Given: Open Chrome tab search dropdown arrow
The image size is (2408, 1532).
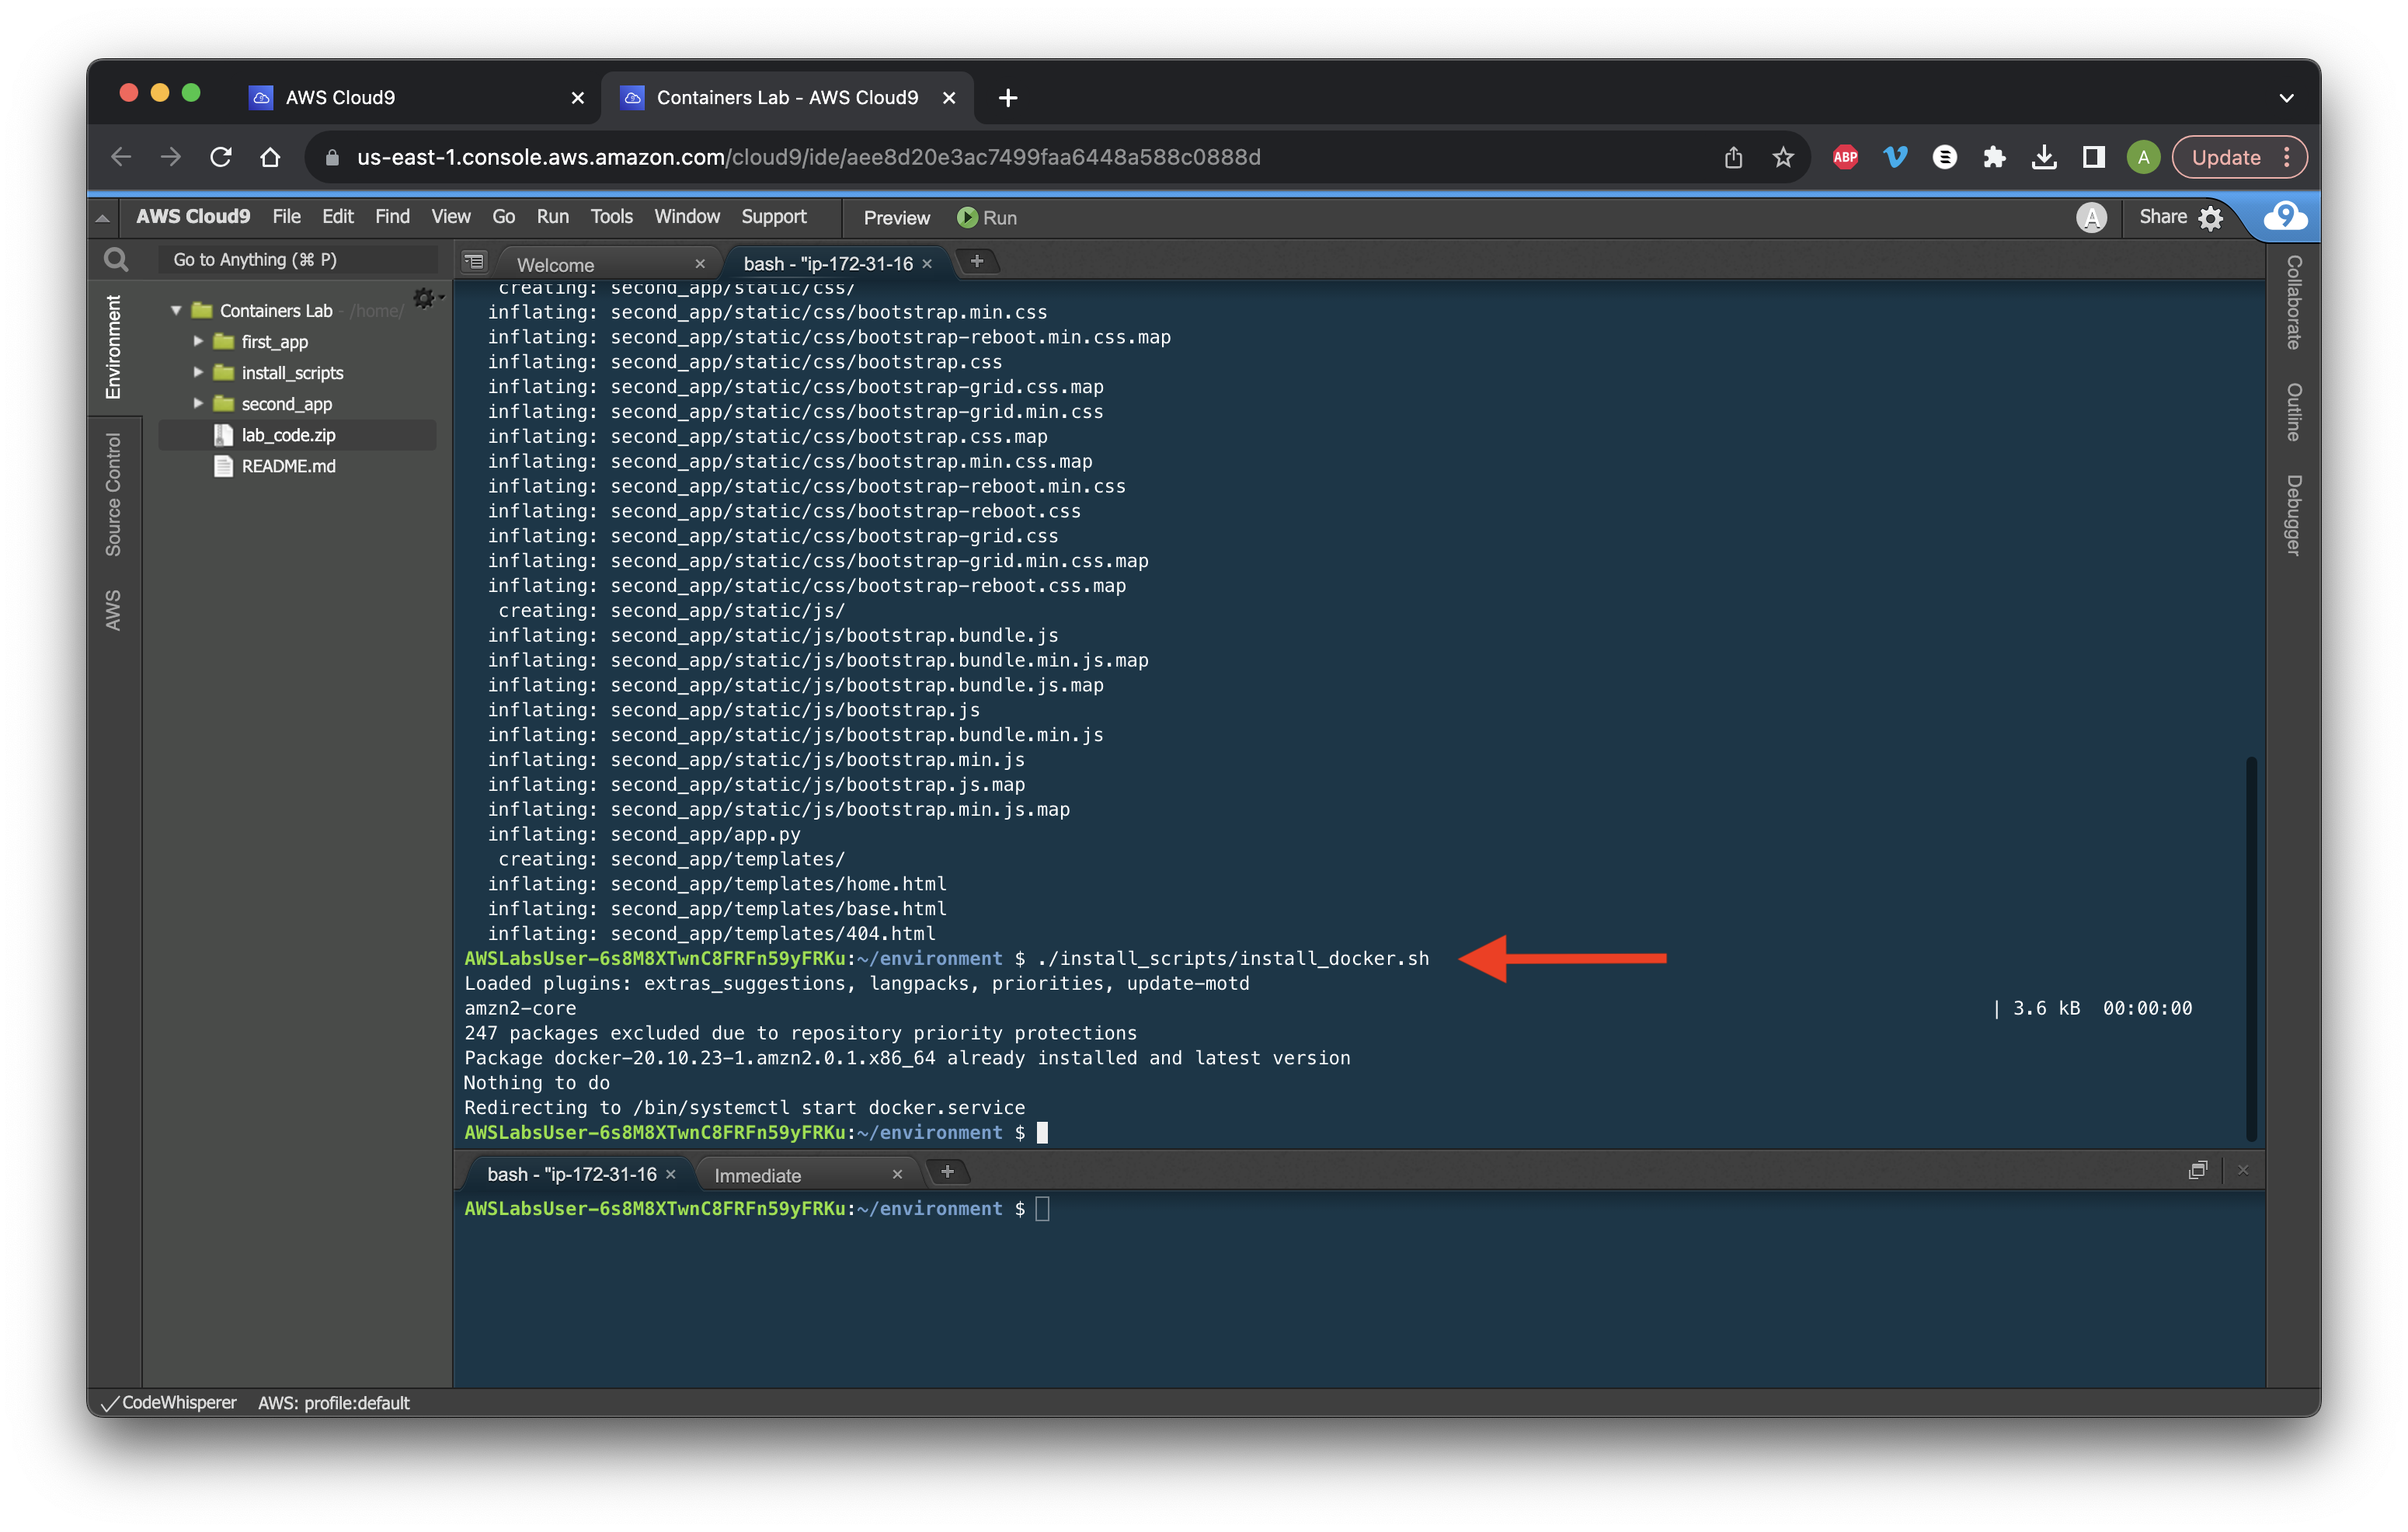Looking at the screenshot, I should [x=2286, y=98].
